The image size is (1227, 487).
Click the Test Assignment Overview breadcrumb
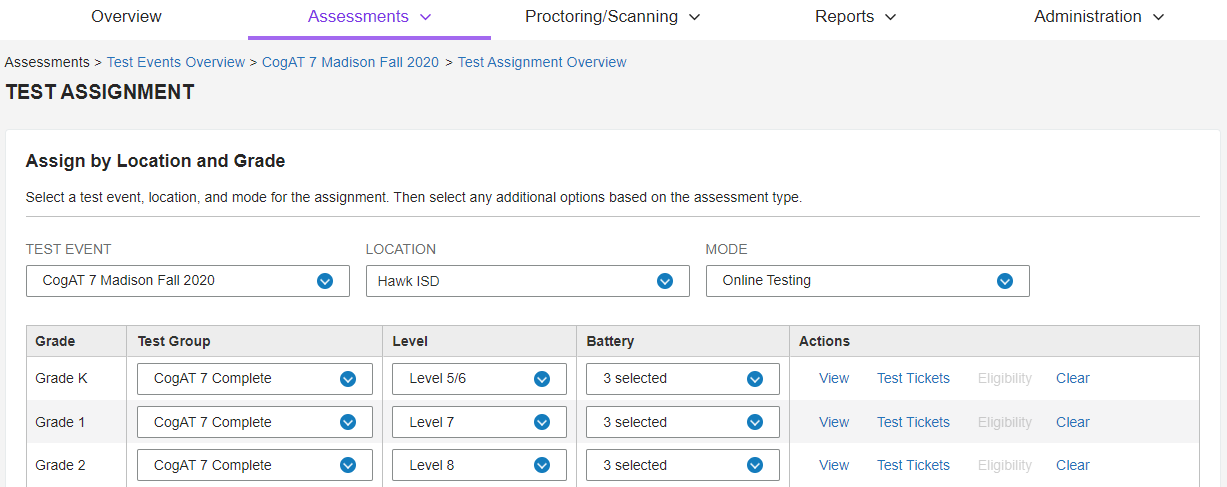tap(542, 62)
